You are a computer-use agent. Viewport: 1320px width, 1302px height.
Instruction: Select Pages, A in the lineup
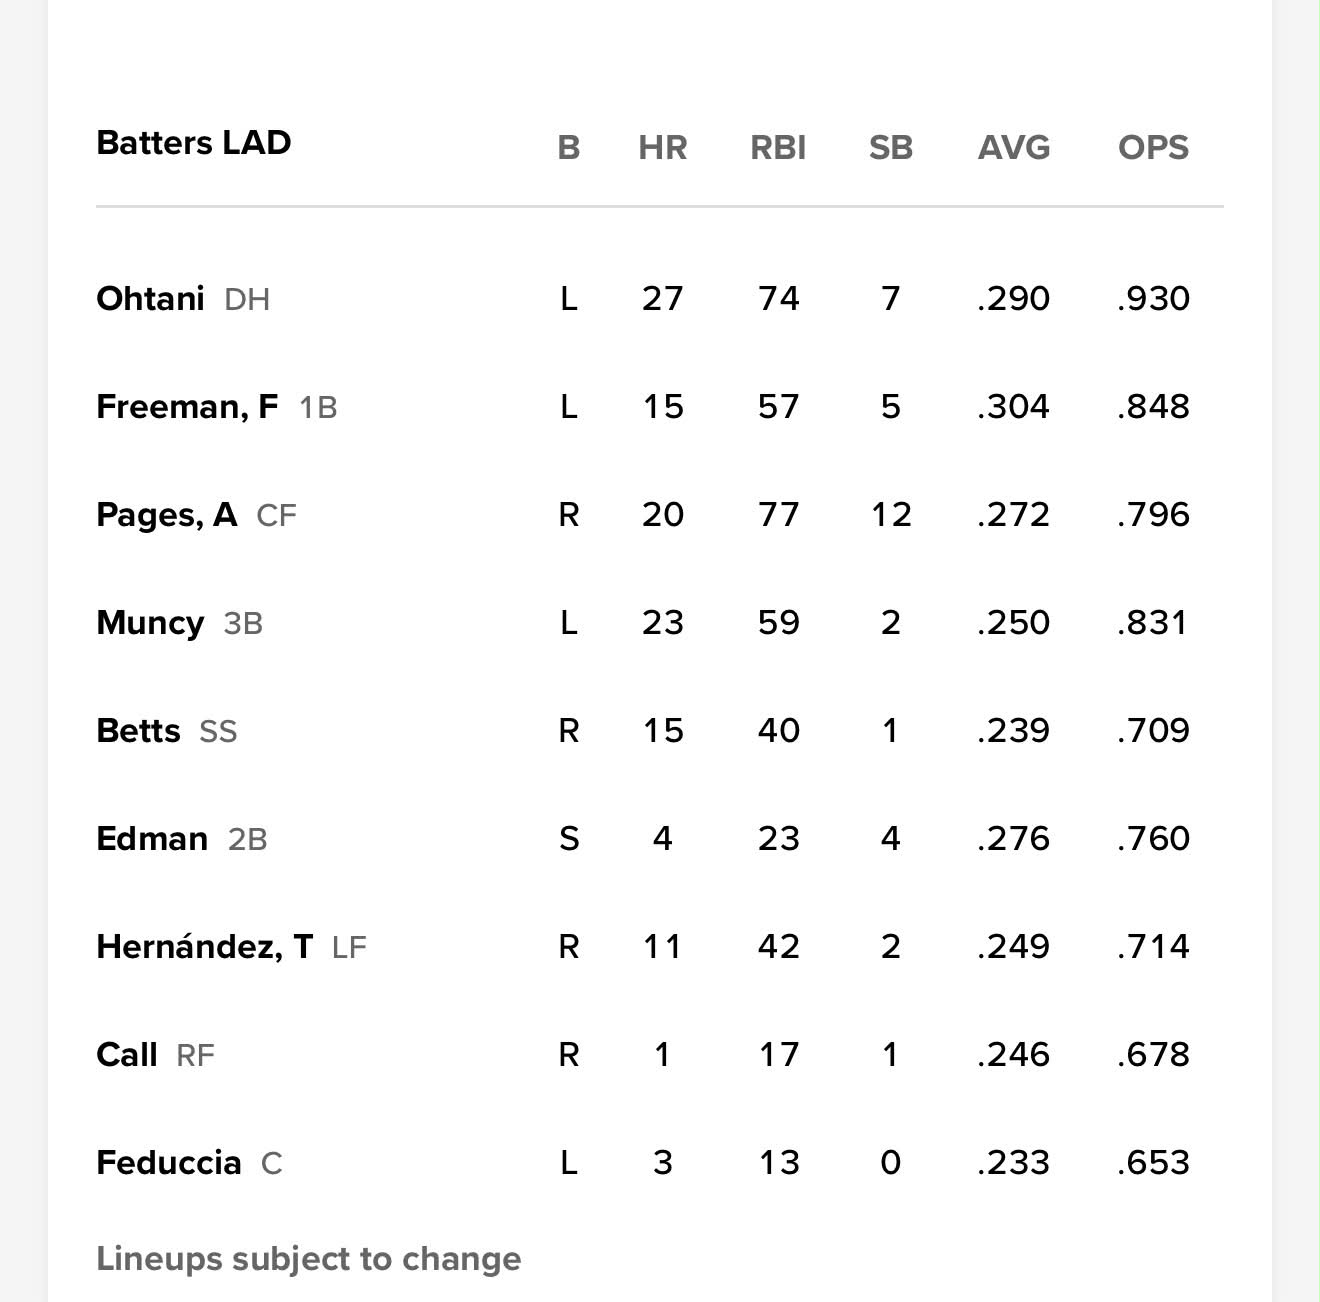point(166,514)
